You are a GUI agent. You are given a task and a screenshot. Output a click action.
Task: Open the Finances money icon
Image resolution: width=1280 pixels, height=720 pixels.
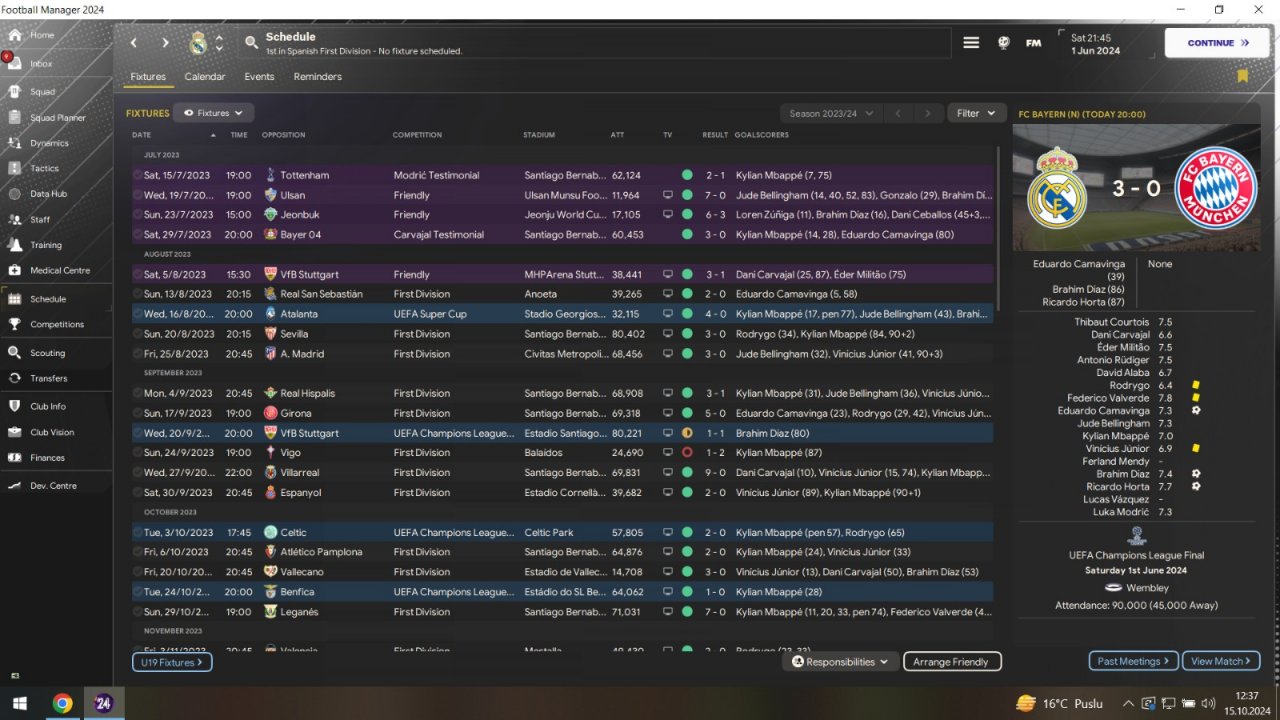coord(14,457)
